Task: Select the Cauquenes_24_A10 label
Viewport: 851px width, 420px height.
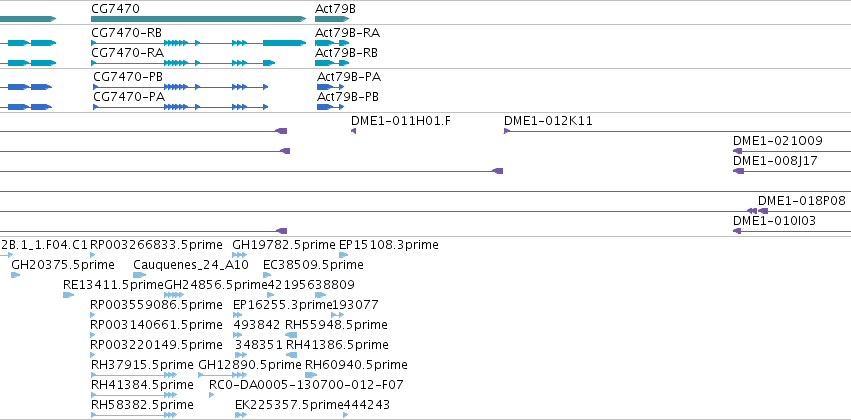Action: [191, 265]
